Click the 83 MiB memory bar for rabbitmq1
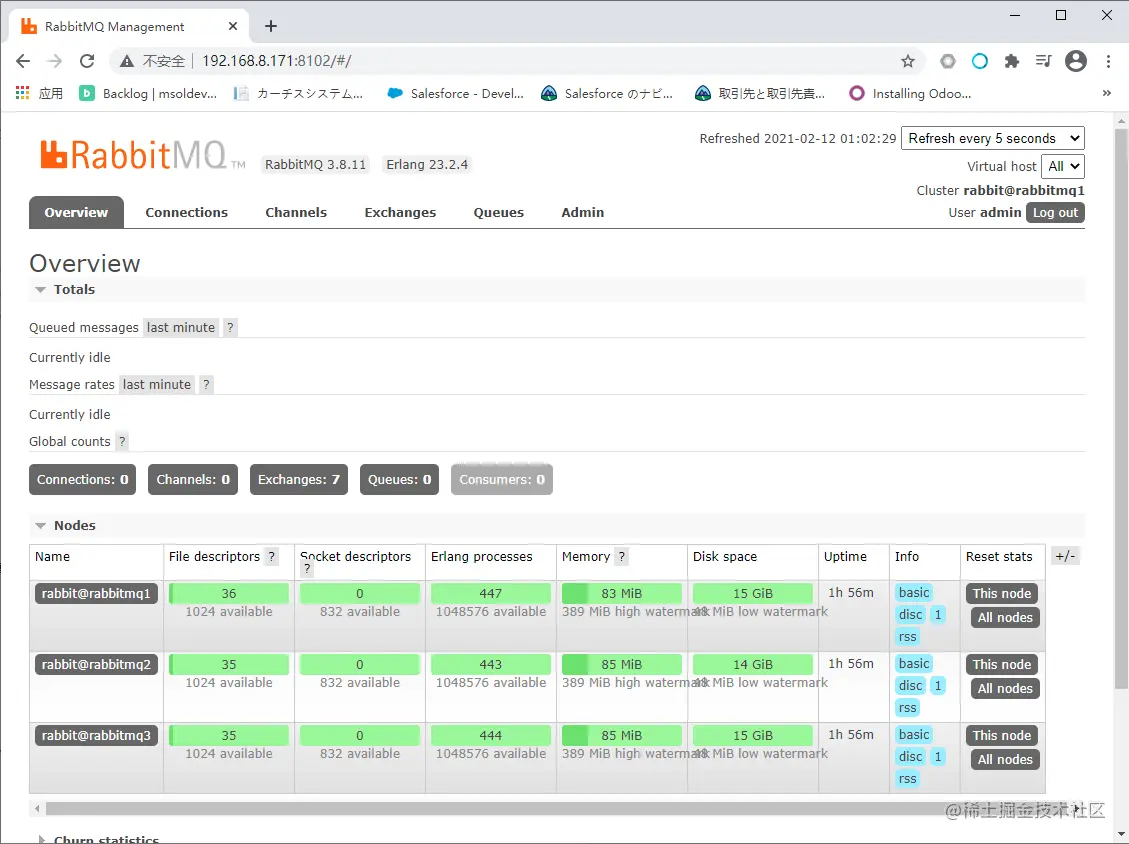This screenshot has width=1129, height=844. pyautogui.click(x=621, y=593)
